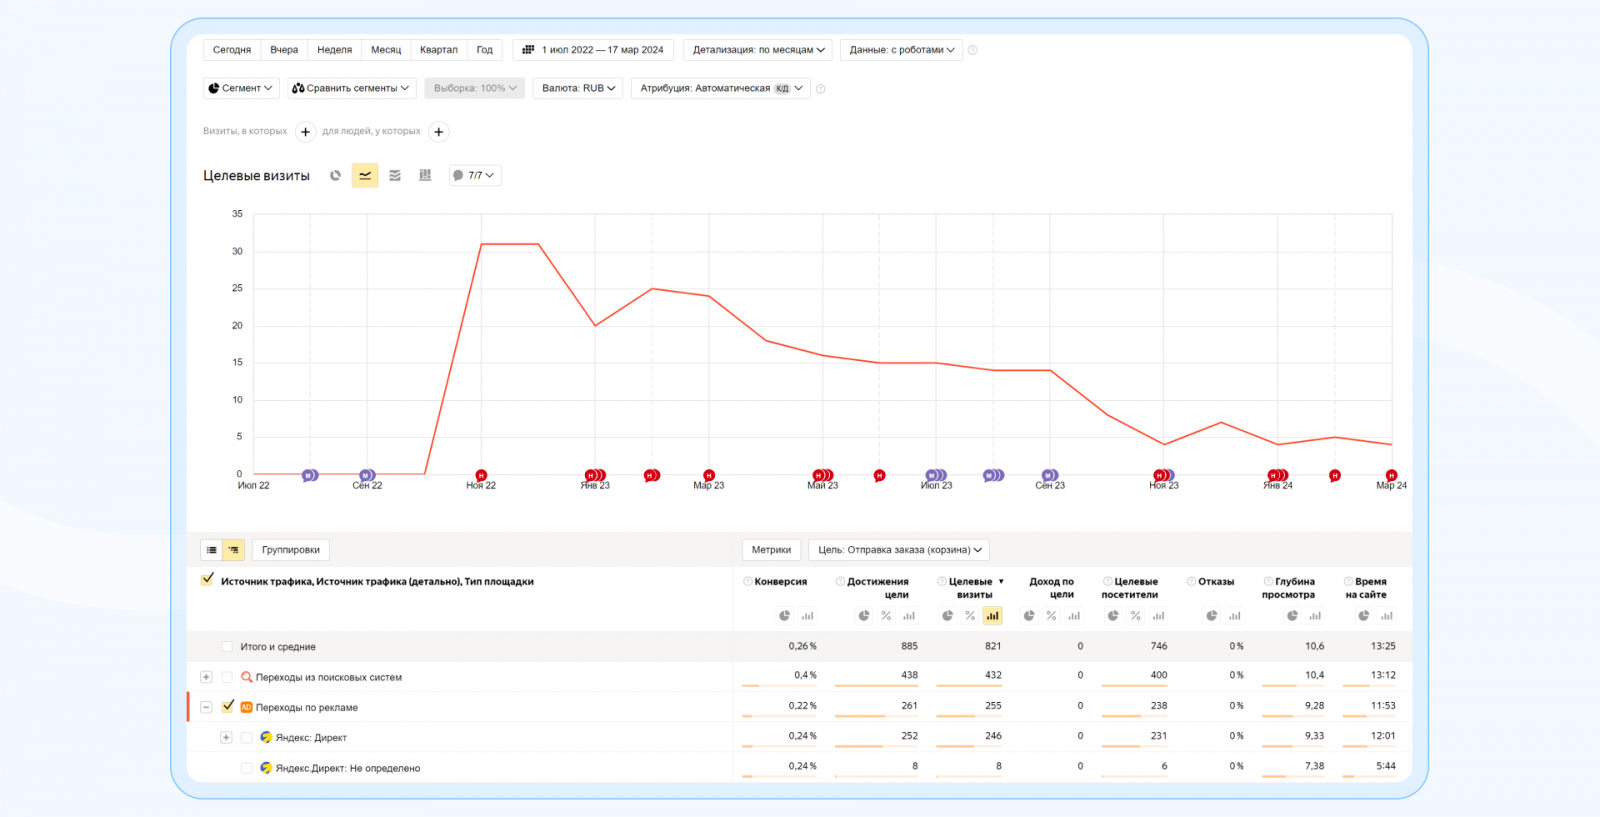1600x817 pixels.
Task: Click the Группировки button
Action: point(291,550)
